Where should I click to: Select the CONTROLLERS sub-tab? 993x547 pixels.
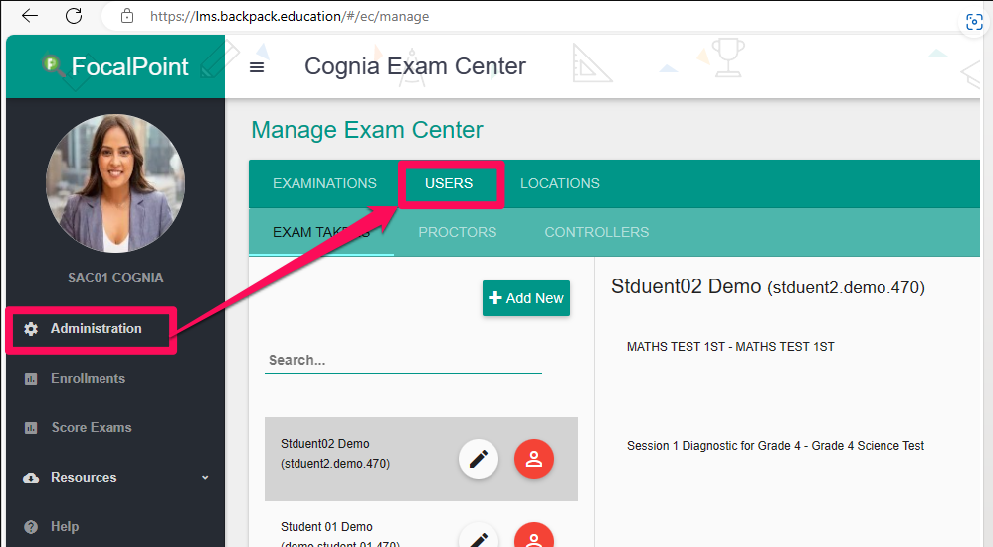point(597,232)
